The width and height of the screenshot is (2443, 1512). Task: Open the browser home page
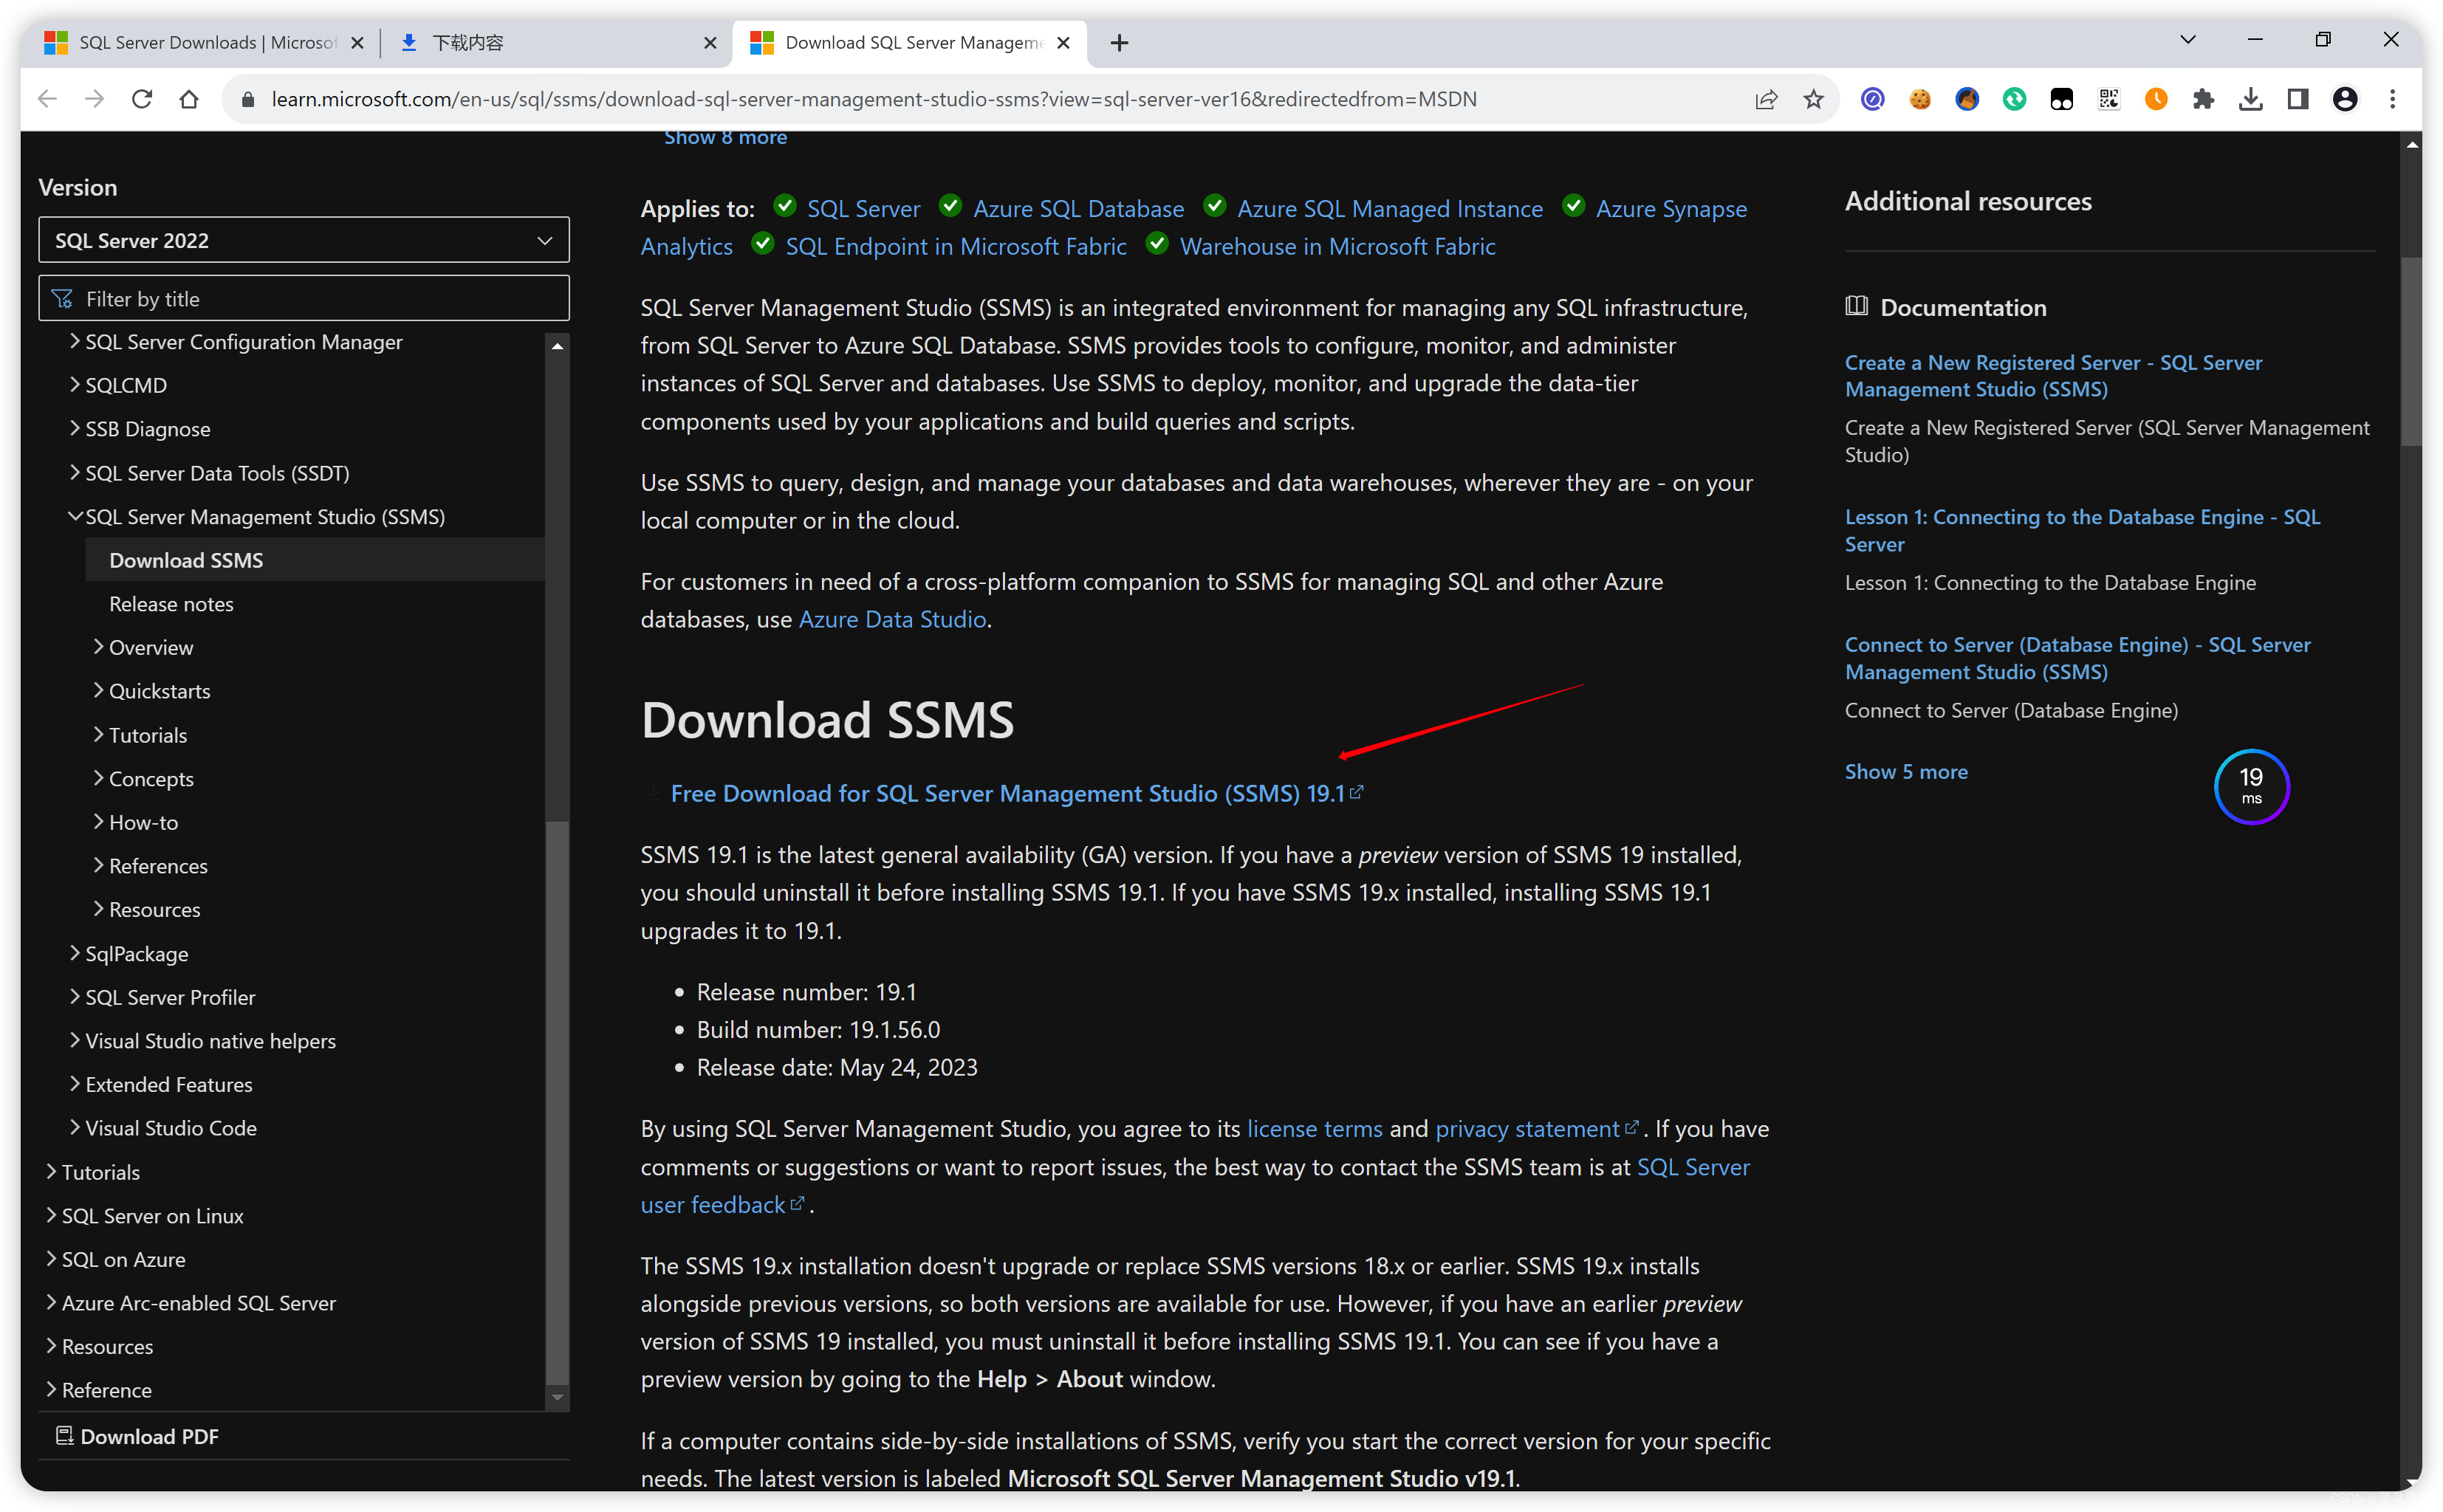189,99
